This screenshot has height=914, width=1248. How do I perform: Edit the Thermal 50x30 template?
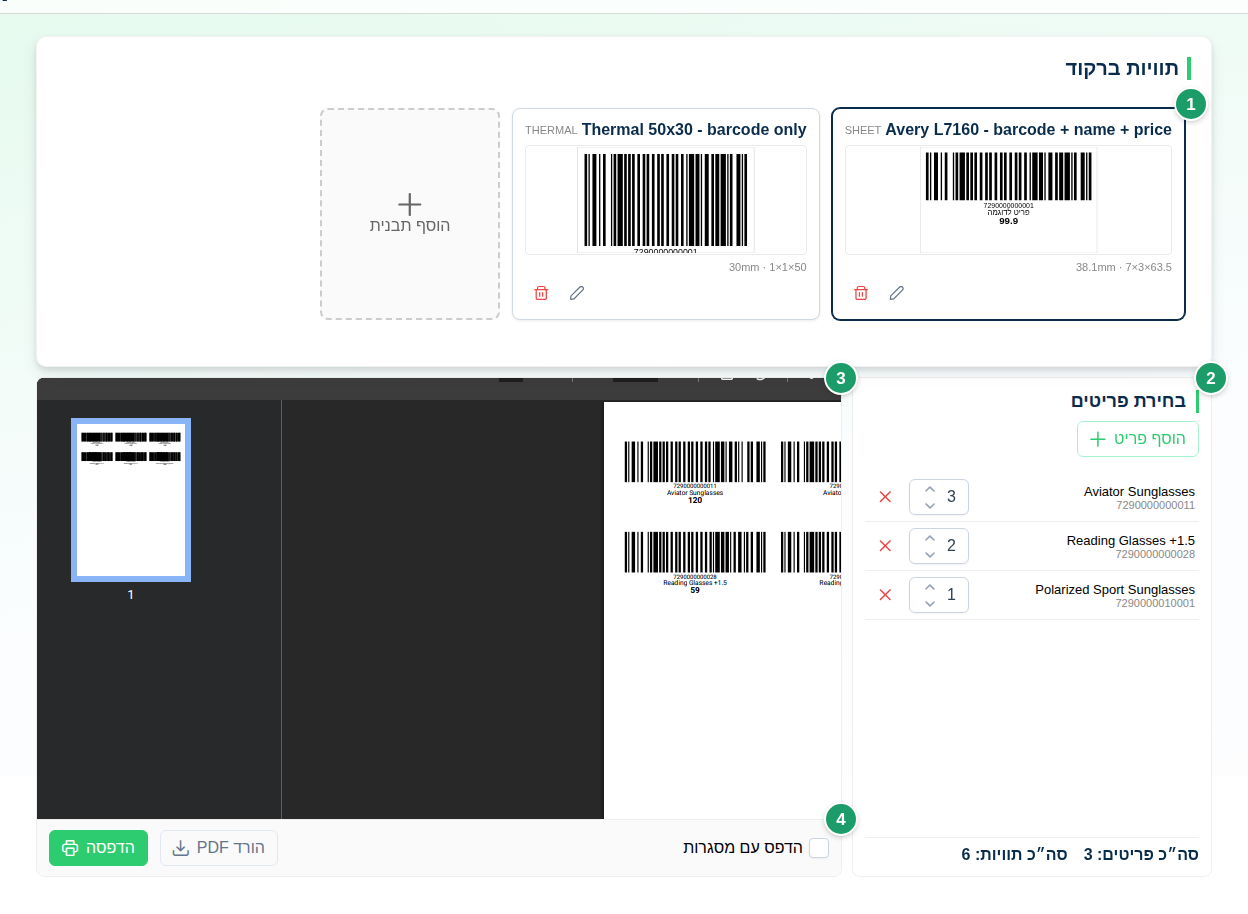(x=577, y=293)
